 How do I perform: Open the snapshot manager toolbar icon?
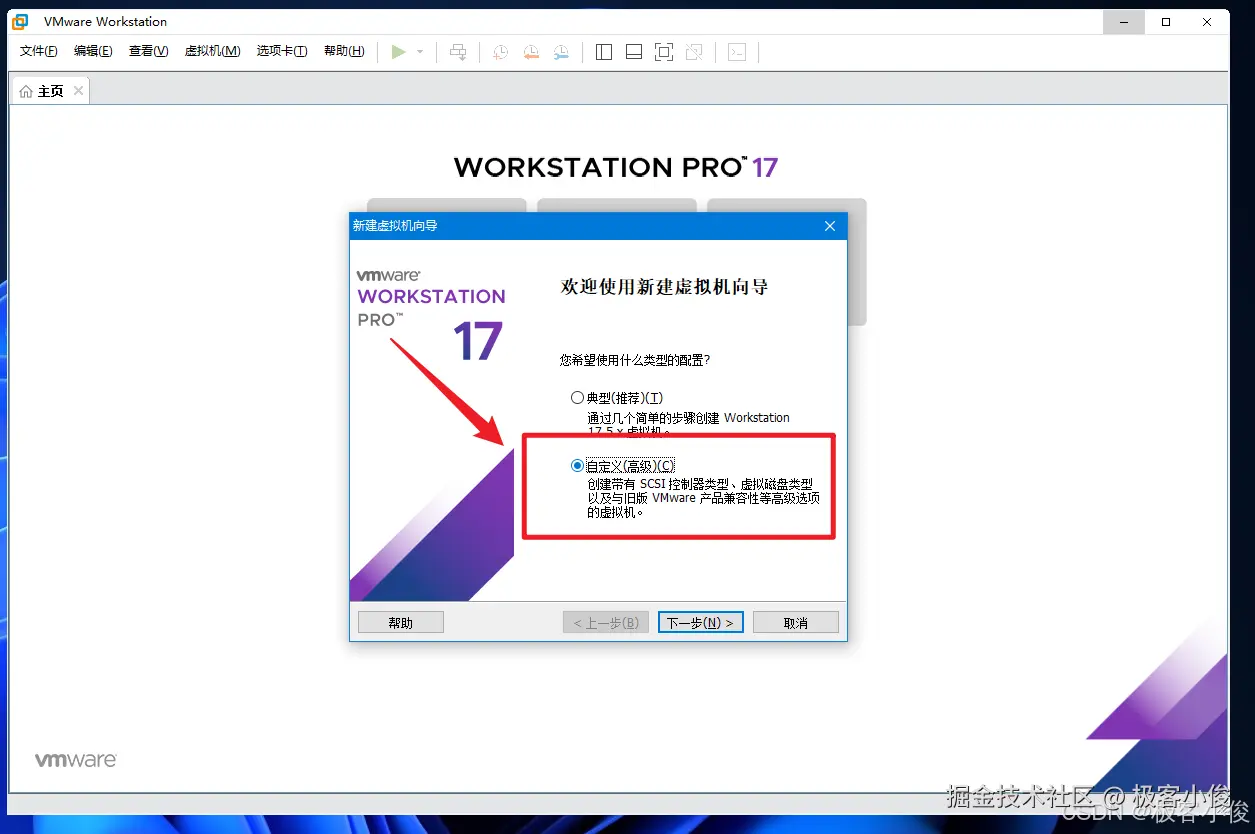tap(562, 52)
